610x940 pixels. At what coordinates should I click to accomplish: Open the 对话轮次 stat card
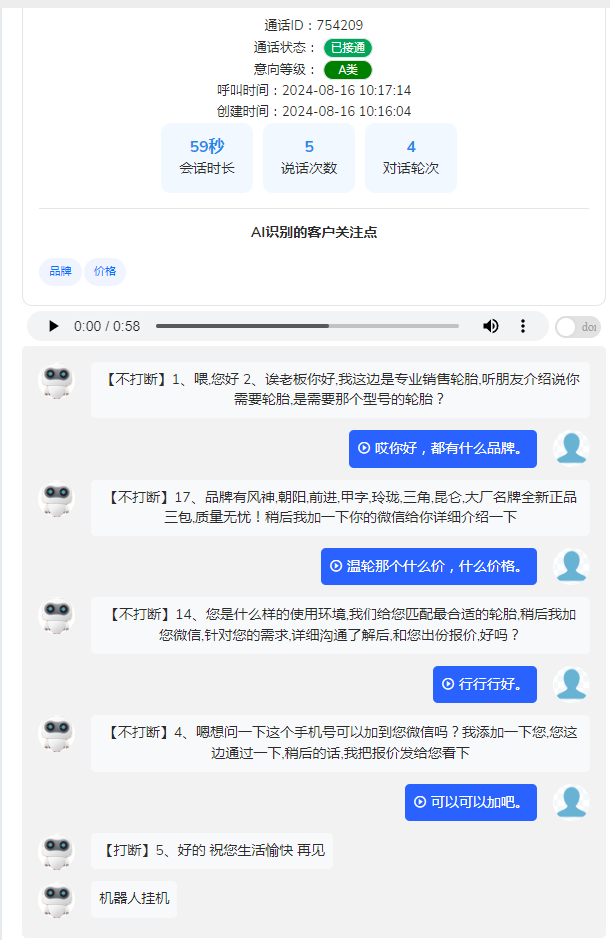pyautogui.click(x=411, y=157)
